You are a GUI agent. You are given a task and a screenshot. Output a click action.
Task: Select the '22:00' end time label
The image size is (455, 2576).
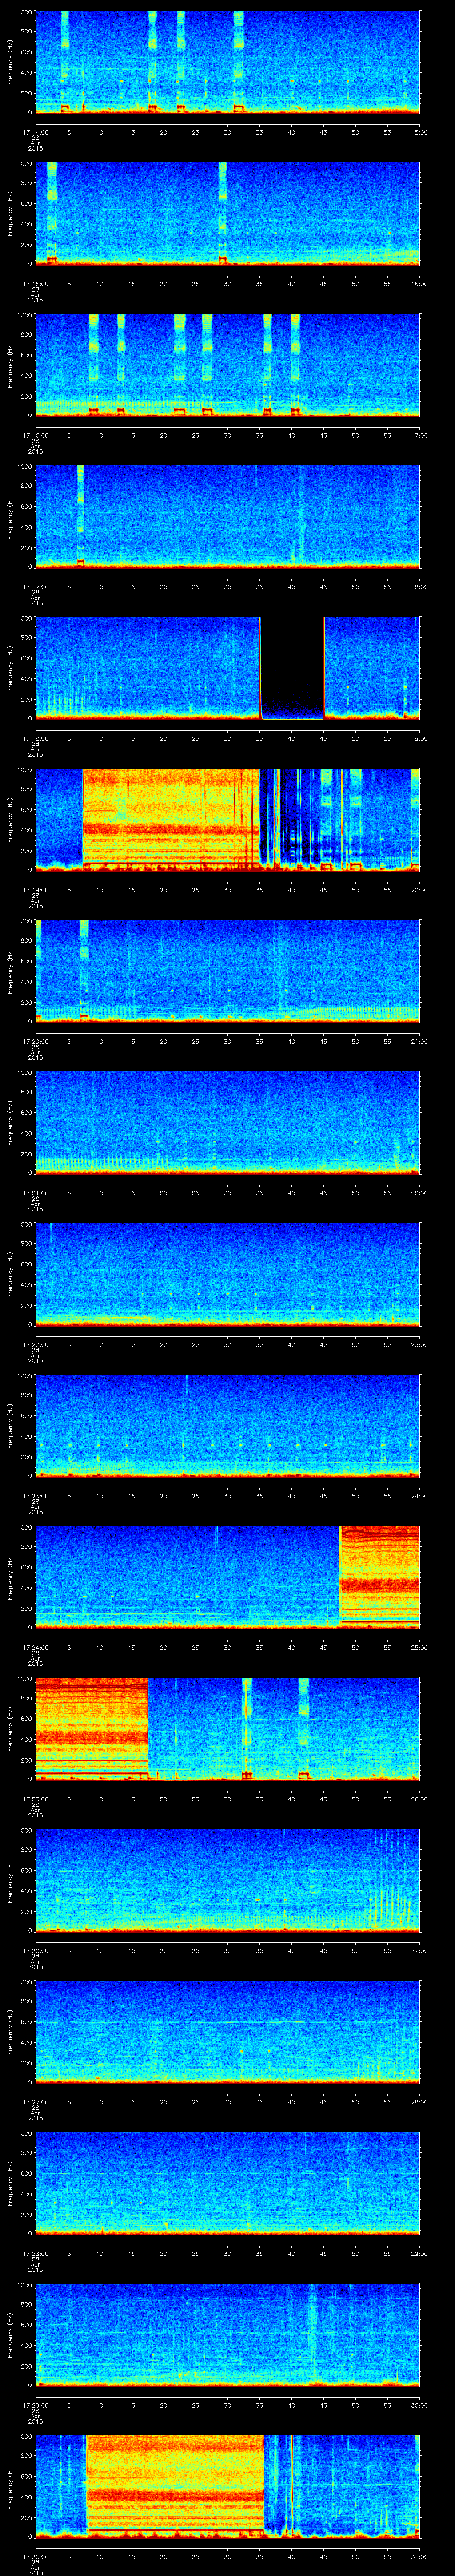point(420,1193)
